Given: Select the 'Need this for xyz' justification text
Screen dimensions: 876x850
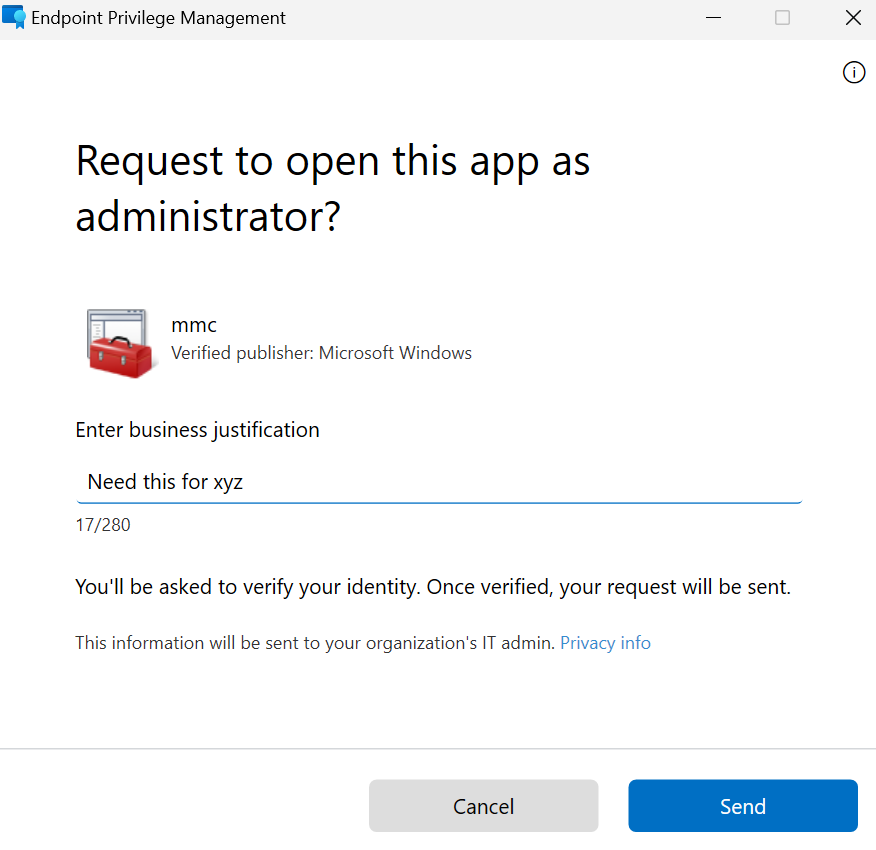Looking at the screenshot, I should 164,481.
